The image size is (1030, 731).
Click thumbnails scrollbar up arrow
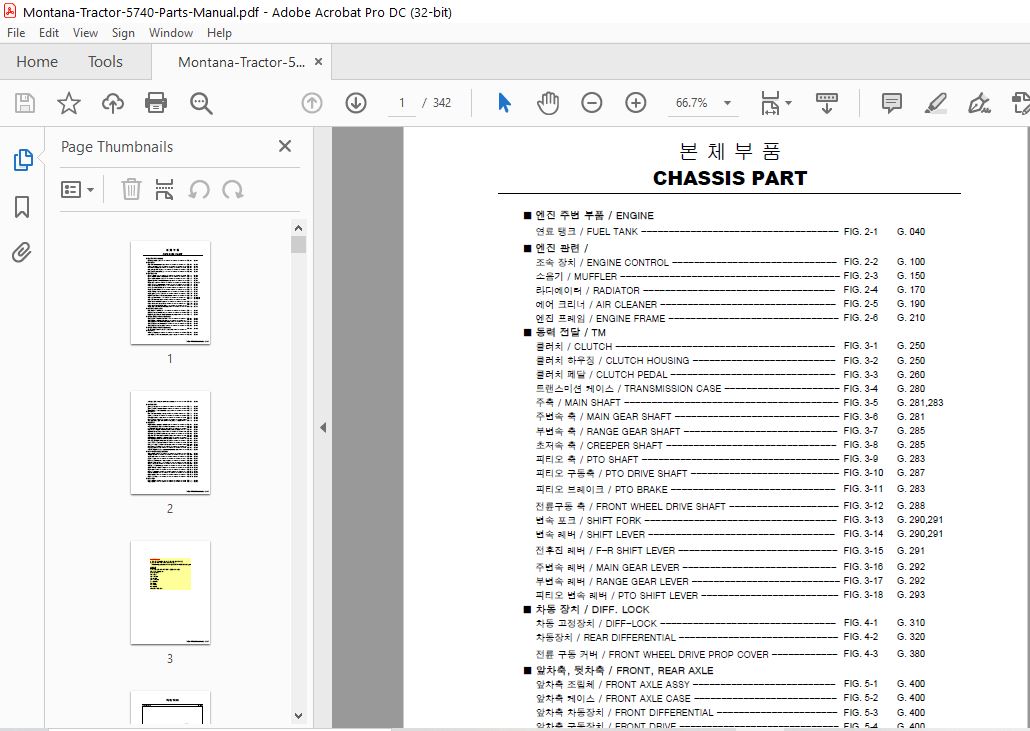(x=298, y=228)
